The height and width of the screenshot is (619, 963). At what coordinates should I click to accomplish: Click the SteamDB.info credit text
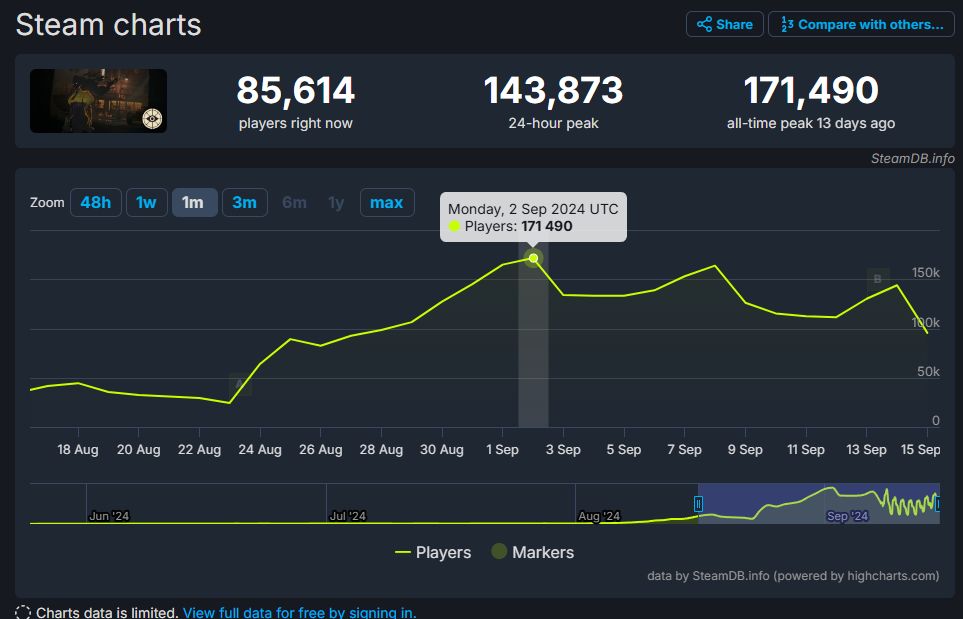click(x=913, y=158)
